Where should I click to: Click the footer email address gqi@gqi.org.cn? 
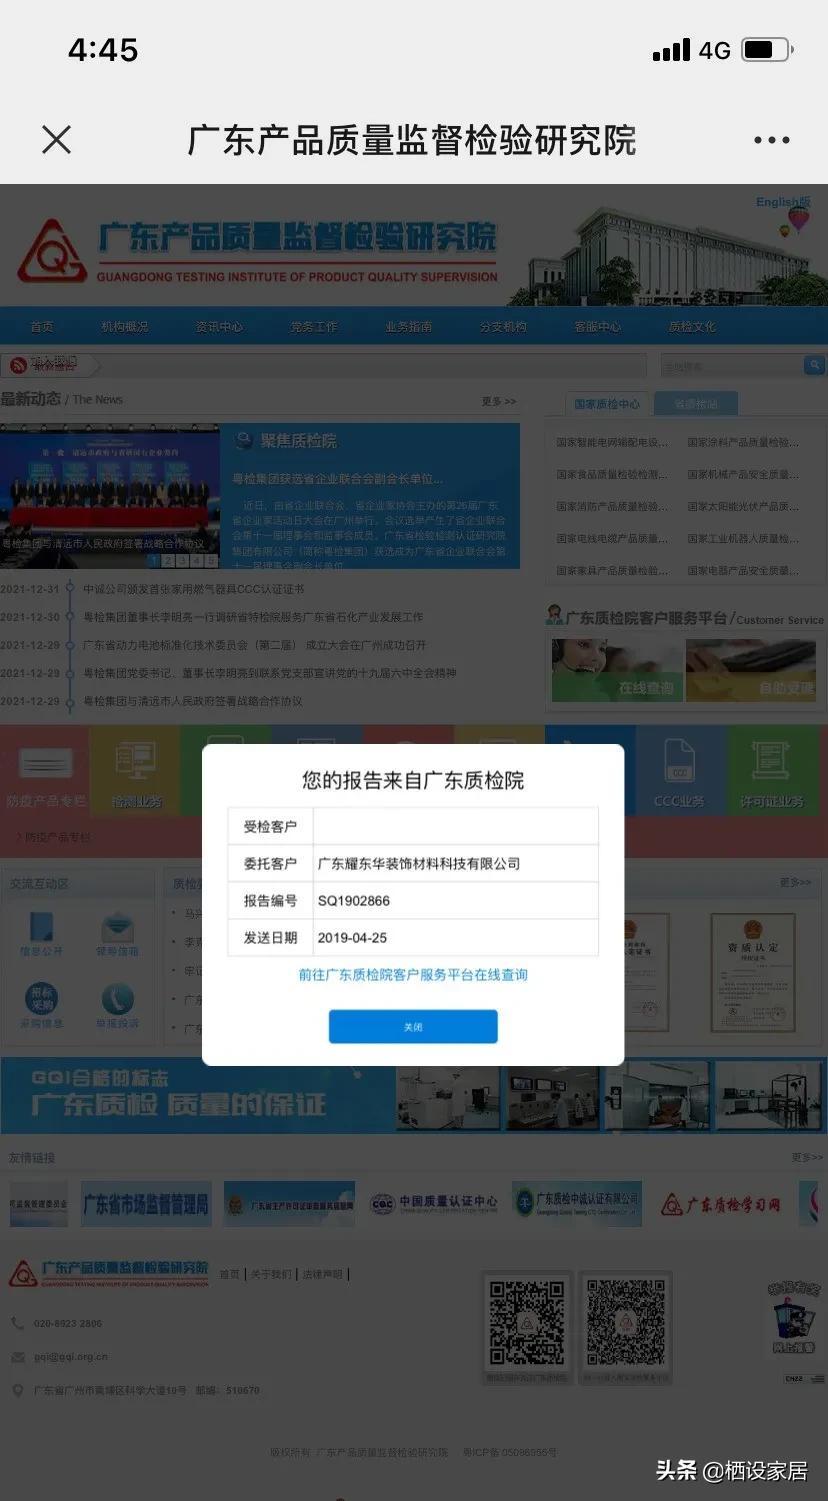(71, 1357)
